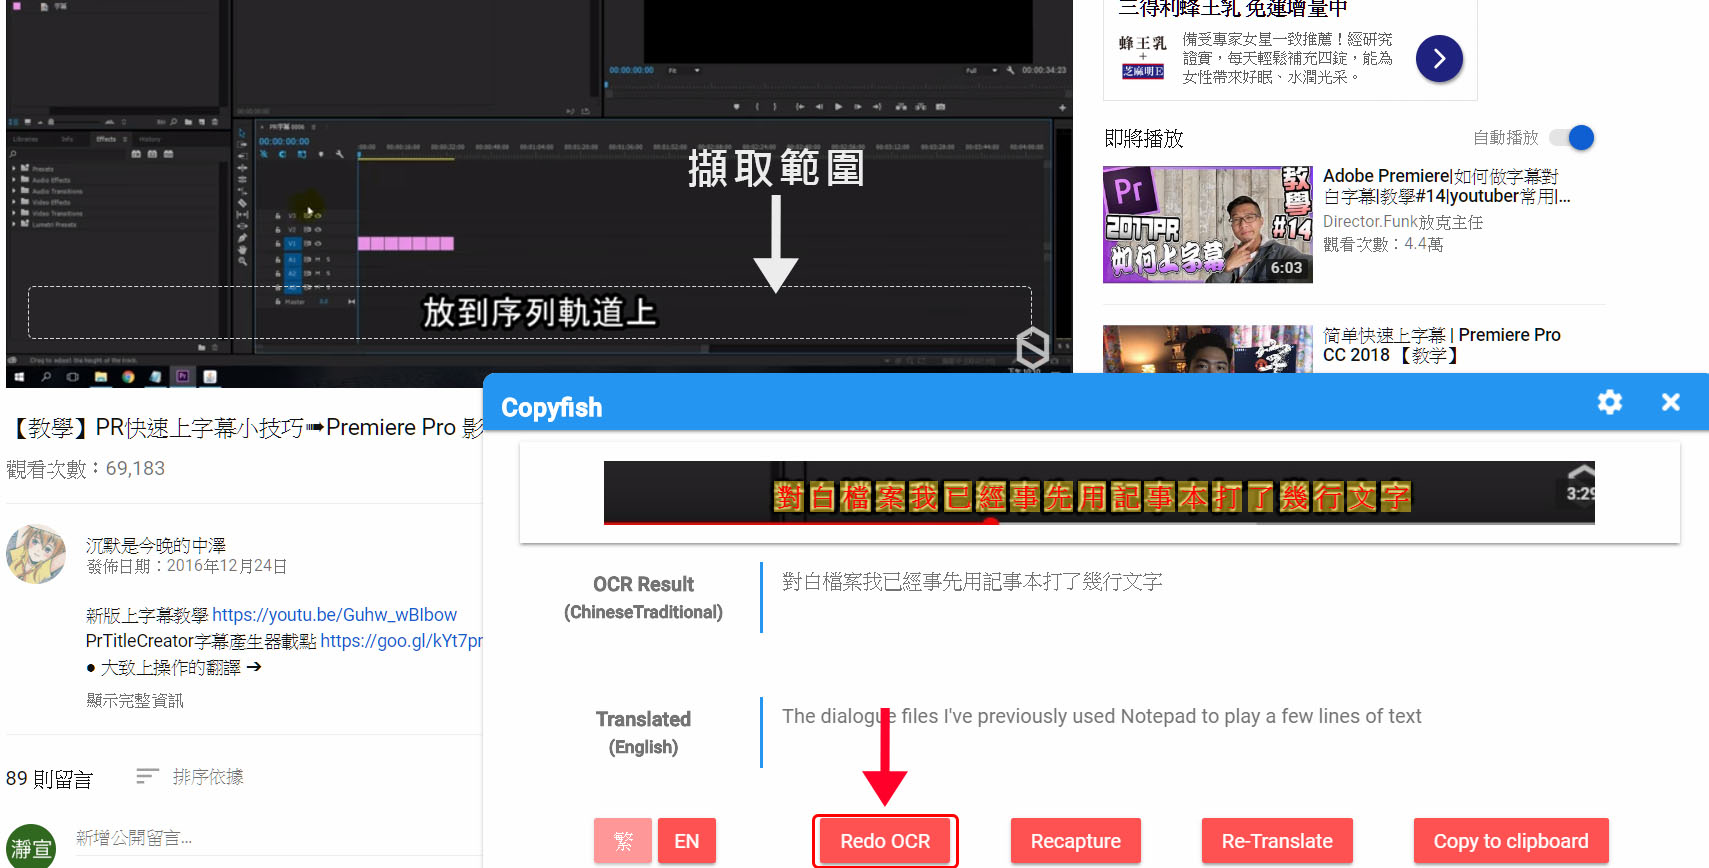Open the 沉默是今晚的中澤 channel name

click(x=155, y=545)
